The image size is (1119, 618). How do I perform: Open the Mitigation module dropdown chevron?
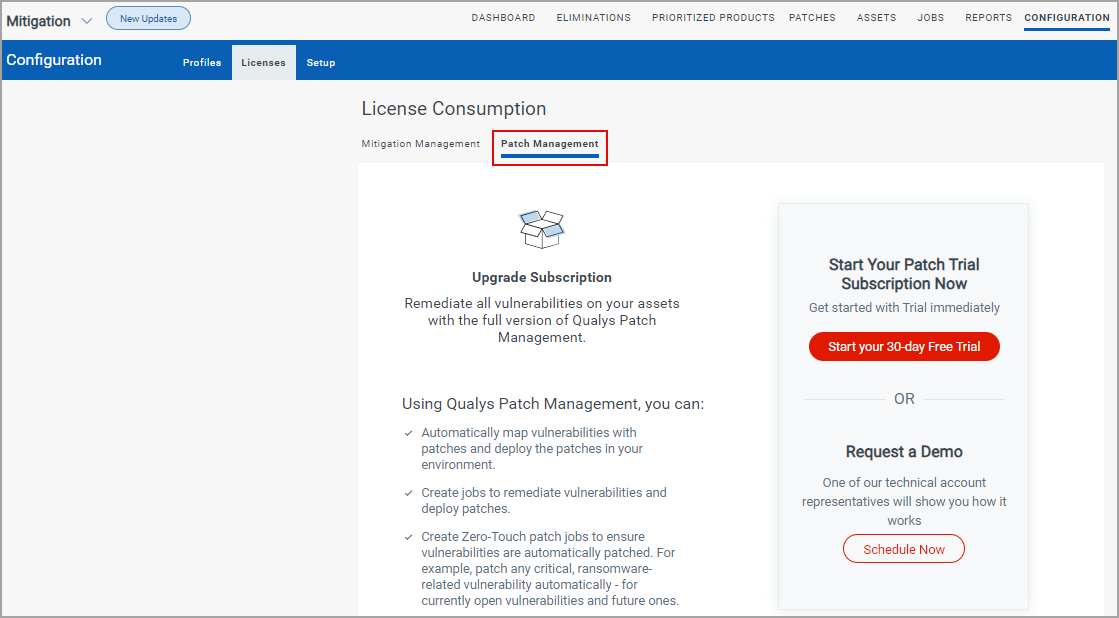[x=87, y=21]
